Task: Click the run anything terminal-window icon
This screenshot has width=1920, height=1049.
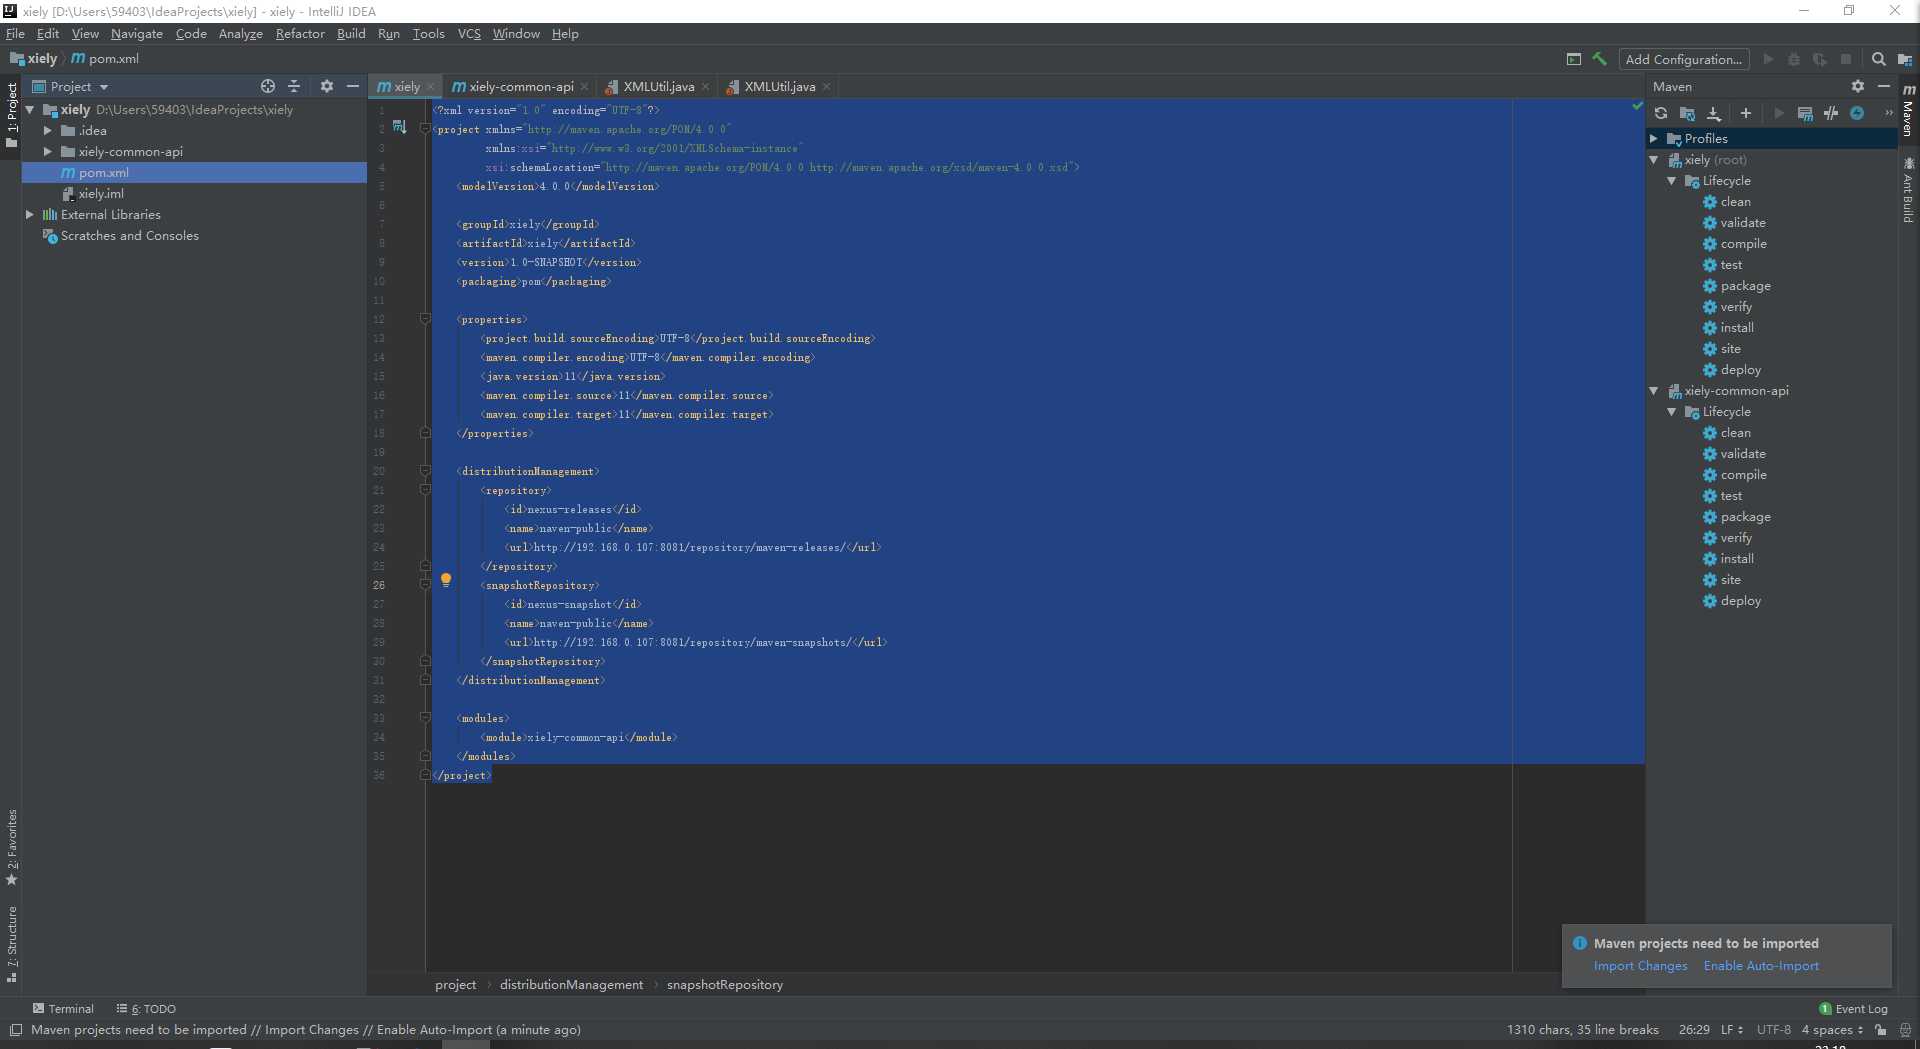Action: pyautogui.click(x=1574, y=59)
